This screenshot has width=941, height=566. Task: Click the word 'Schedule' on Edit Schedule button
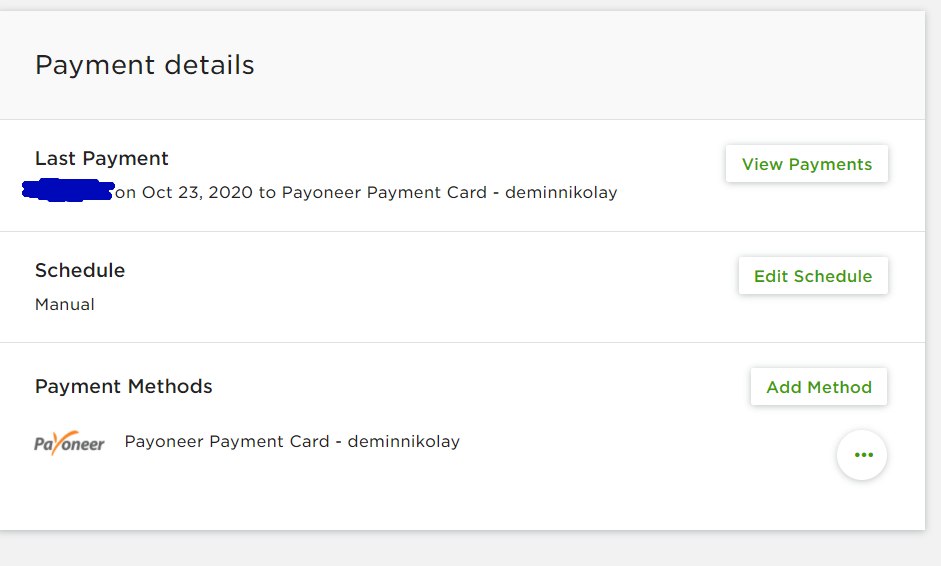click(x=833, y=277)
